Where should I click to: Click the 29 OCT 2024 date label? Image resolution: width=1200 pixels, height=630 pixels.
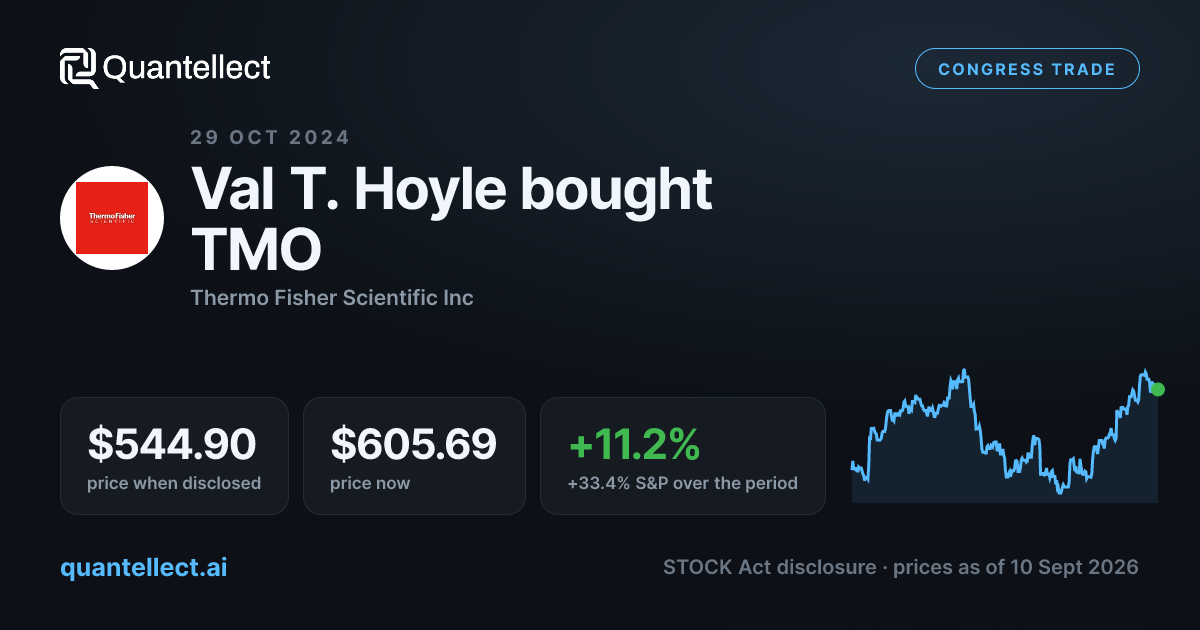pos(270,138)
